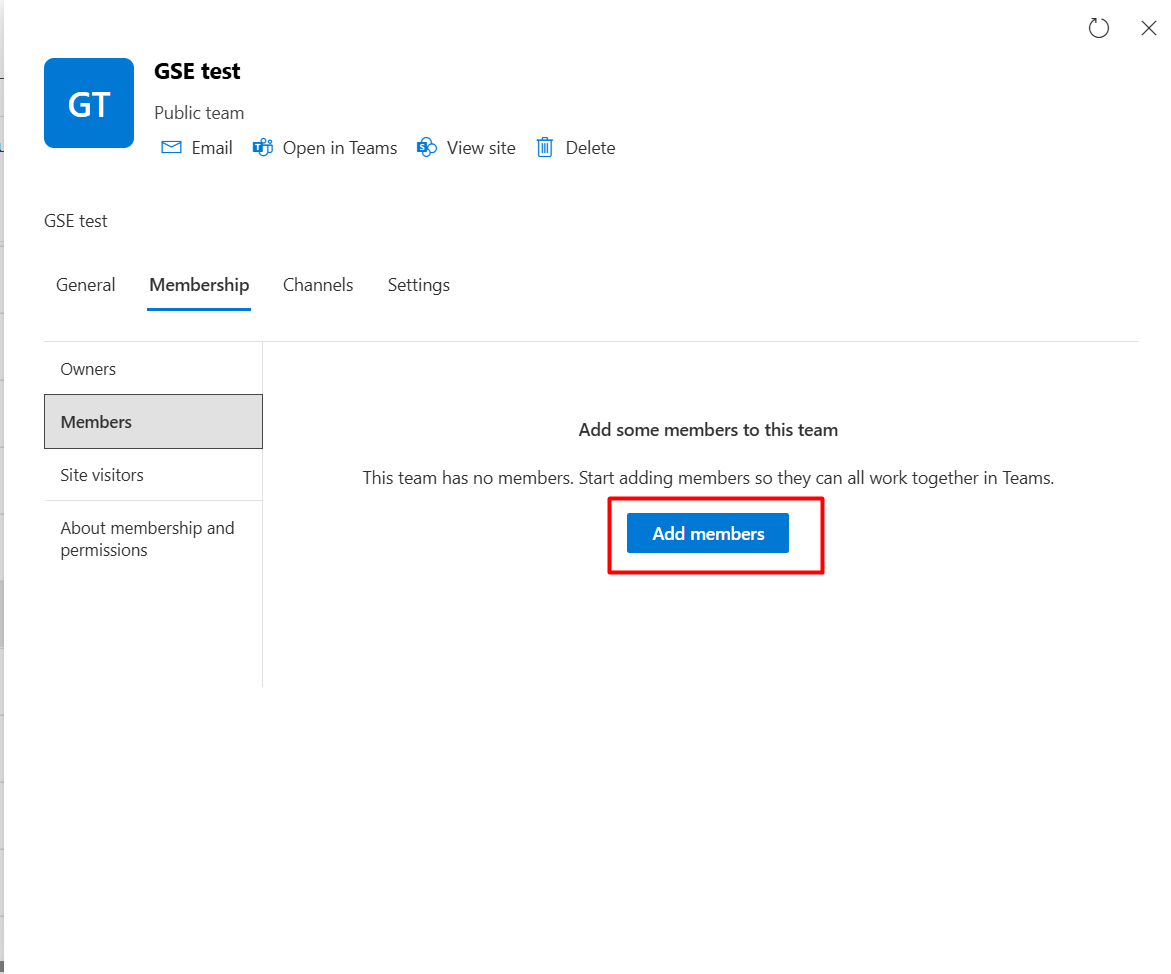Click the refresh icon at top right
Viewport: 1171px width, 974px height.
1098,28
